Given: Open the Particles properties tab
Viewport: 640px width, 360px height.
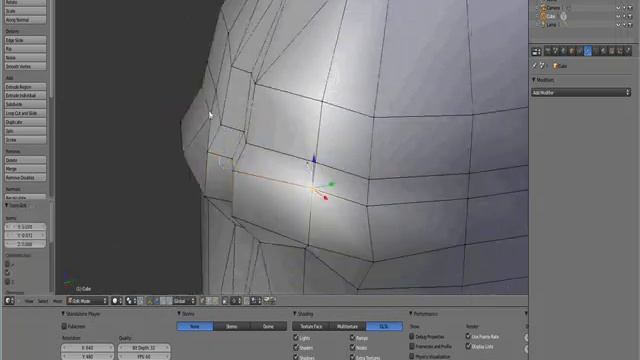Looking at the screenshot, I should coord(620,51).
